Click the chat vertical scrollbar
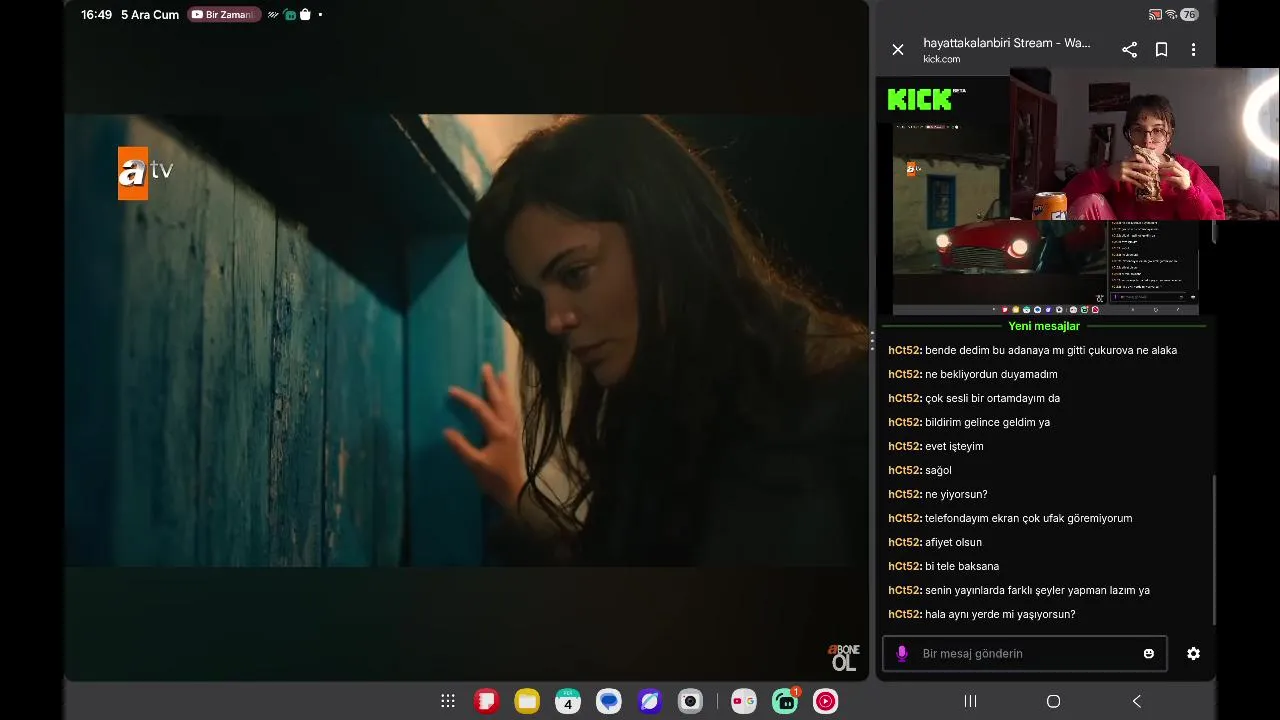Viewport: 1280px width, 720px height. pyautogui.click(x=1215, y=549)
